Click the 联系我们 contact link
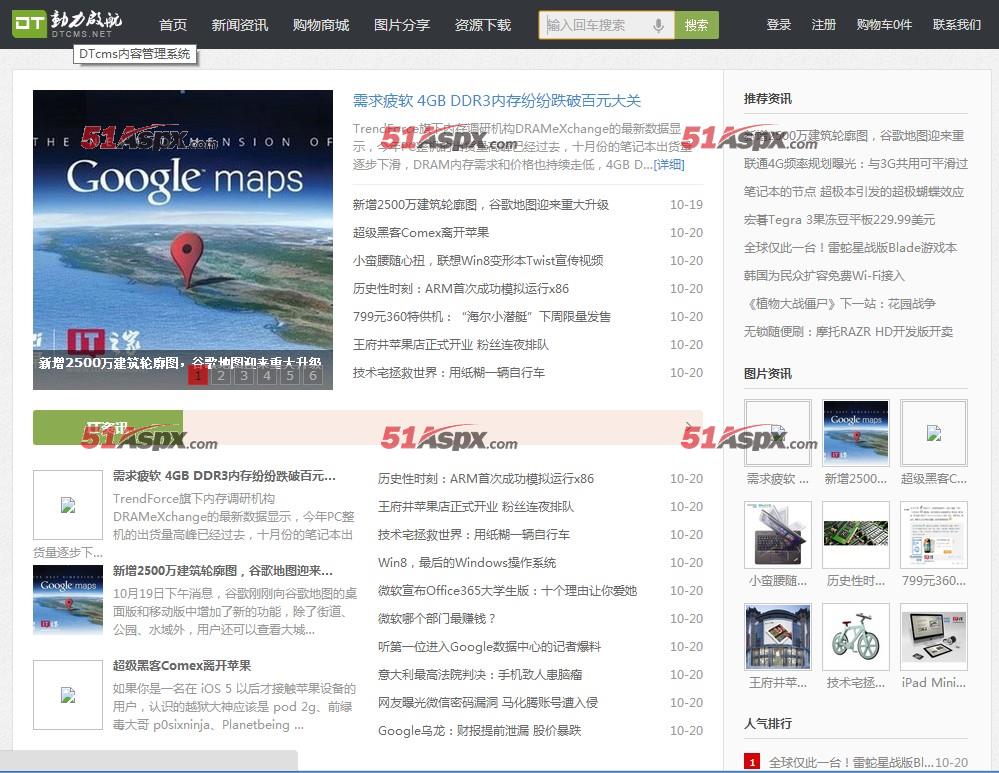Image resolution: width=999 pixels, height=773 pixels. point(956,25)
